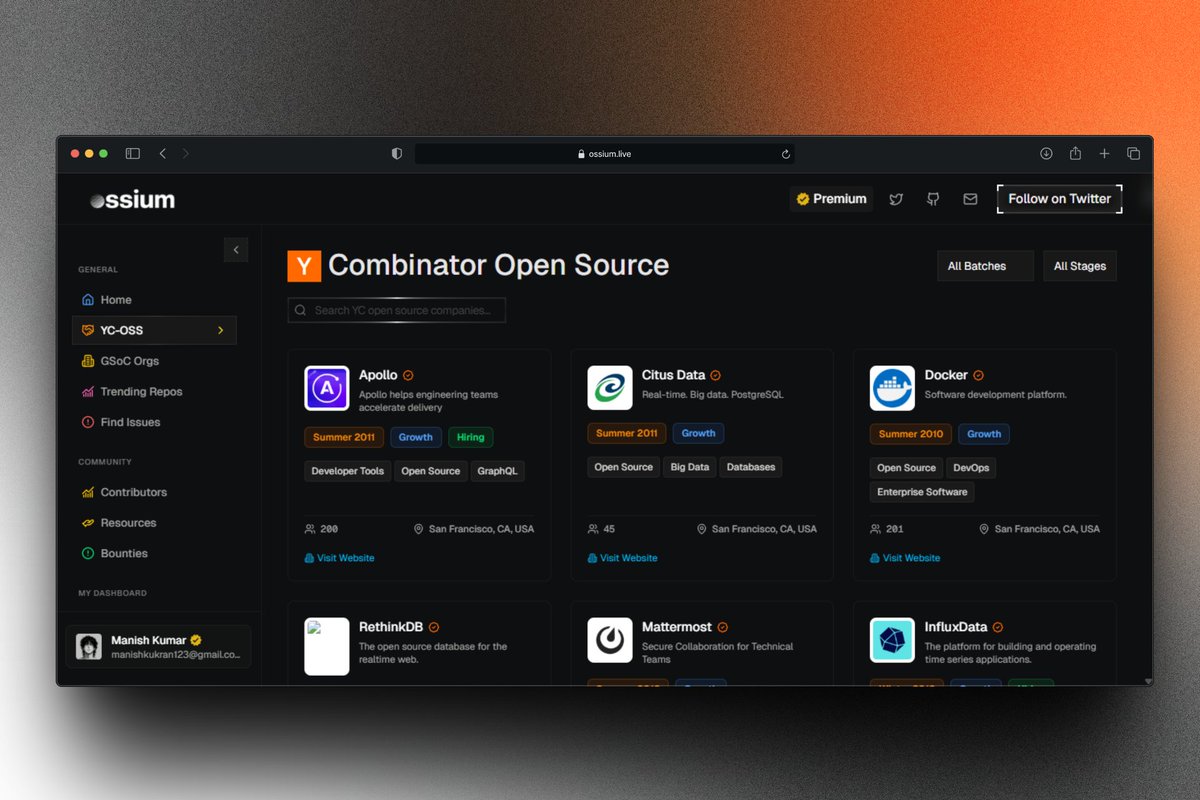Viewport: 1200px width, 800px height.
Task: Expand the YC-OSS chevron arrow
Action: (x=220, y=330)
